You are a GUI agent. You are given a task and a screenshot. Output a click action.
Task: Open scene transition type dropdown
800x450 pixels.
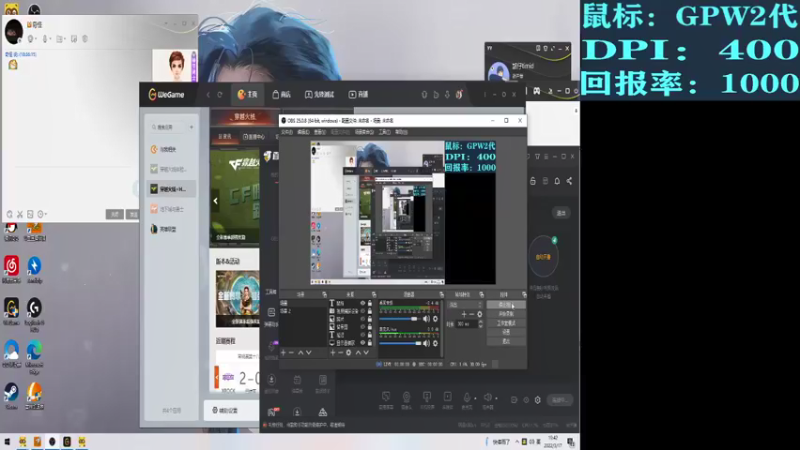coord(464,305)
